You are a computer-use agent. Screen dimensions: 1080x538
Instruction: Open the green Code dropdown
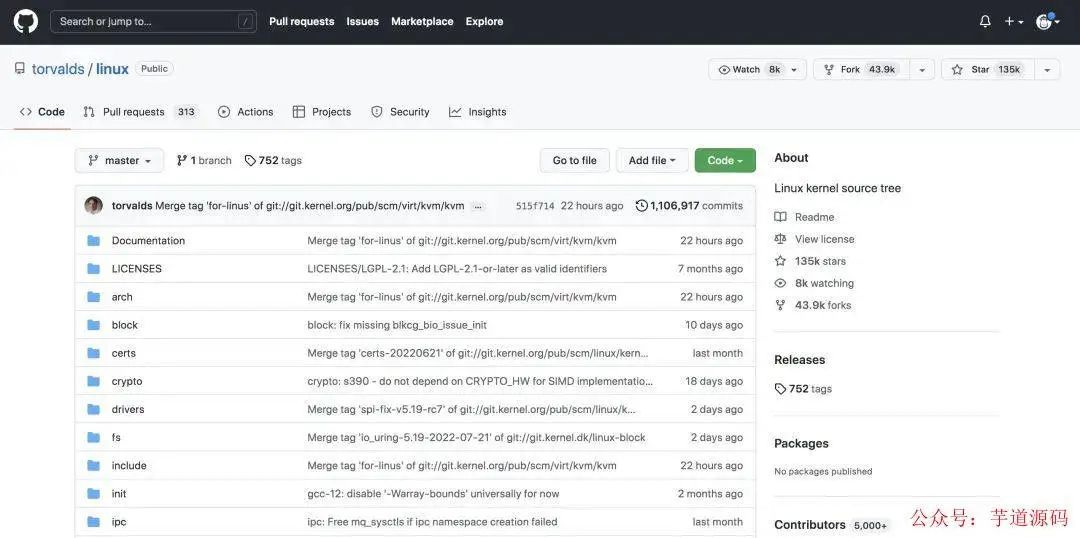point(725,161)
